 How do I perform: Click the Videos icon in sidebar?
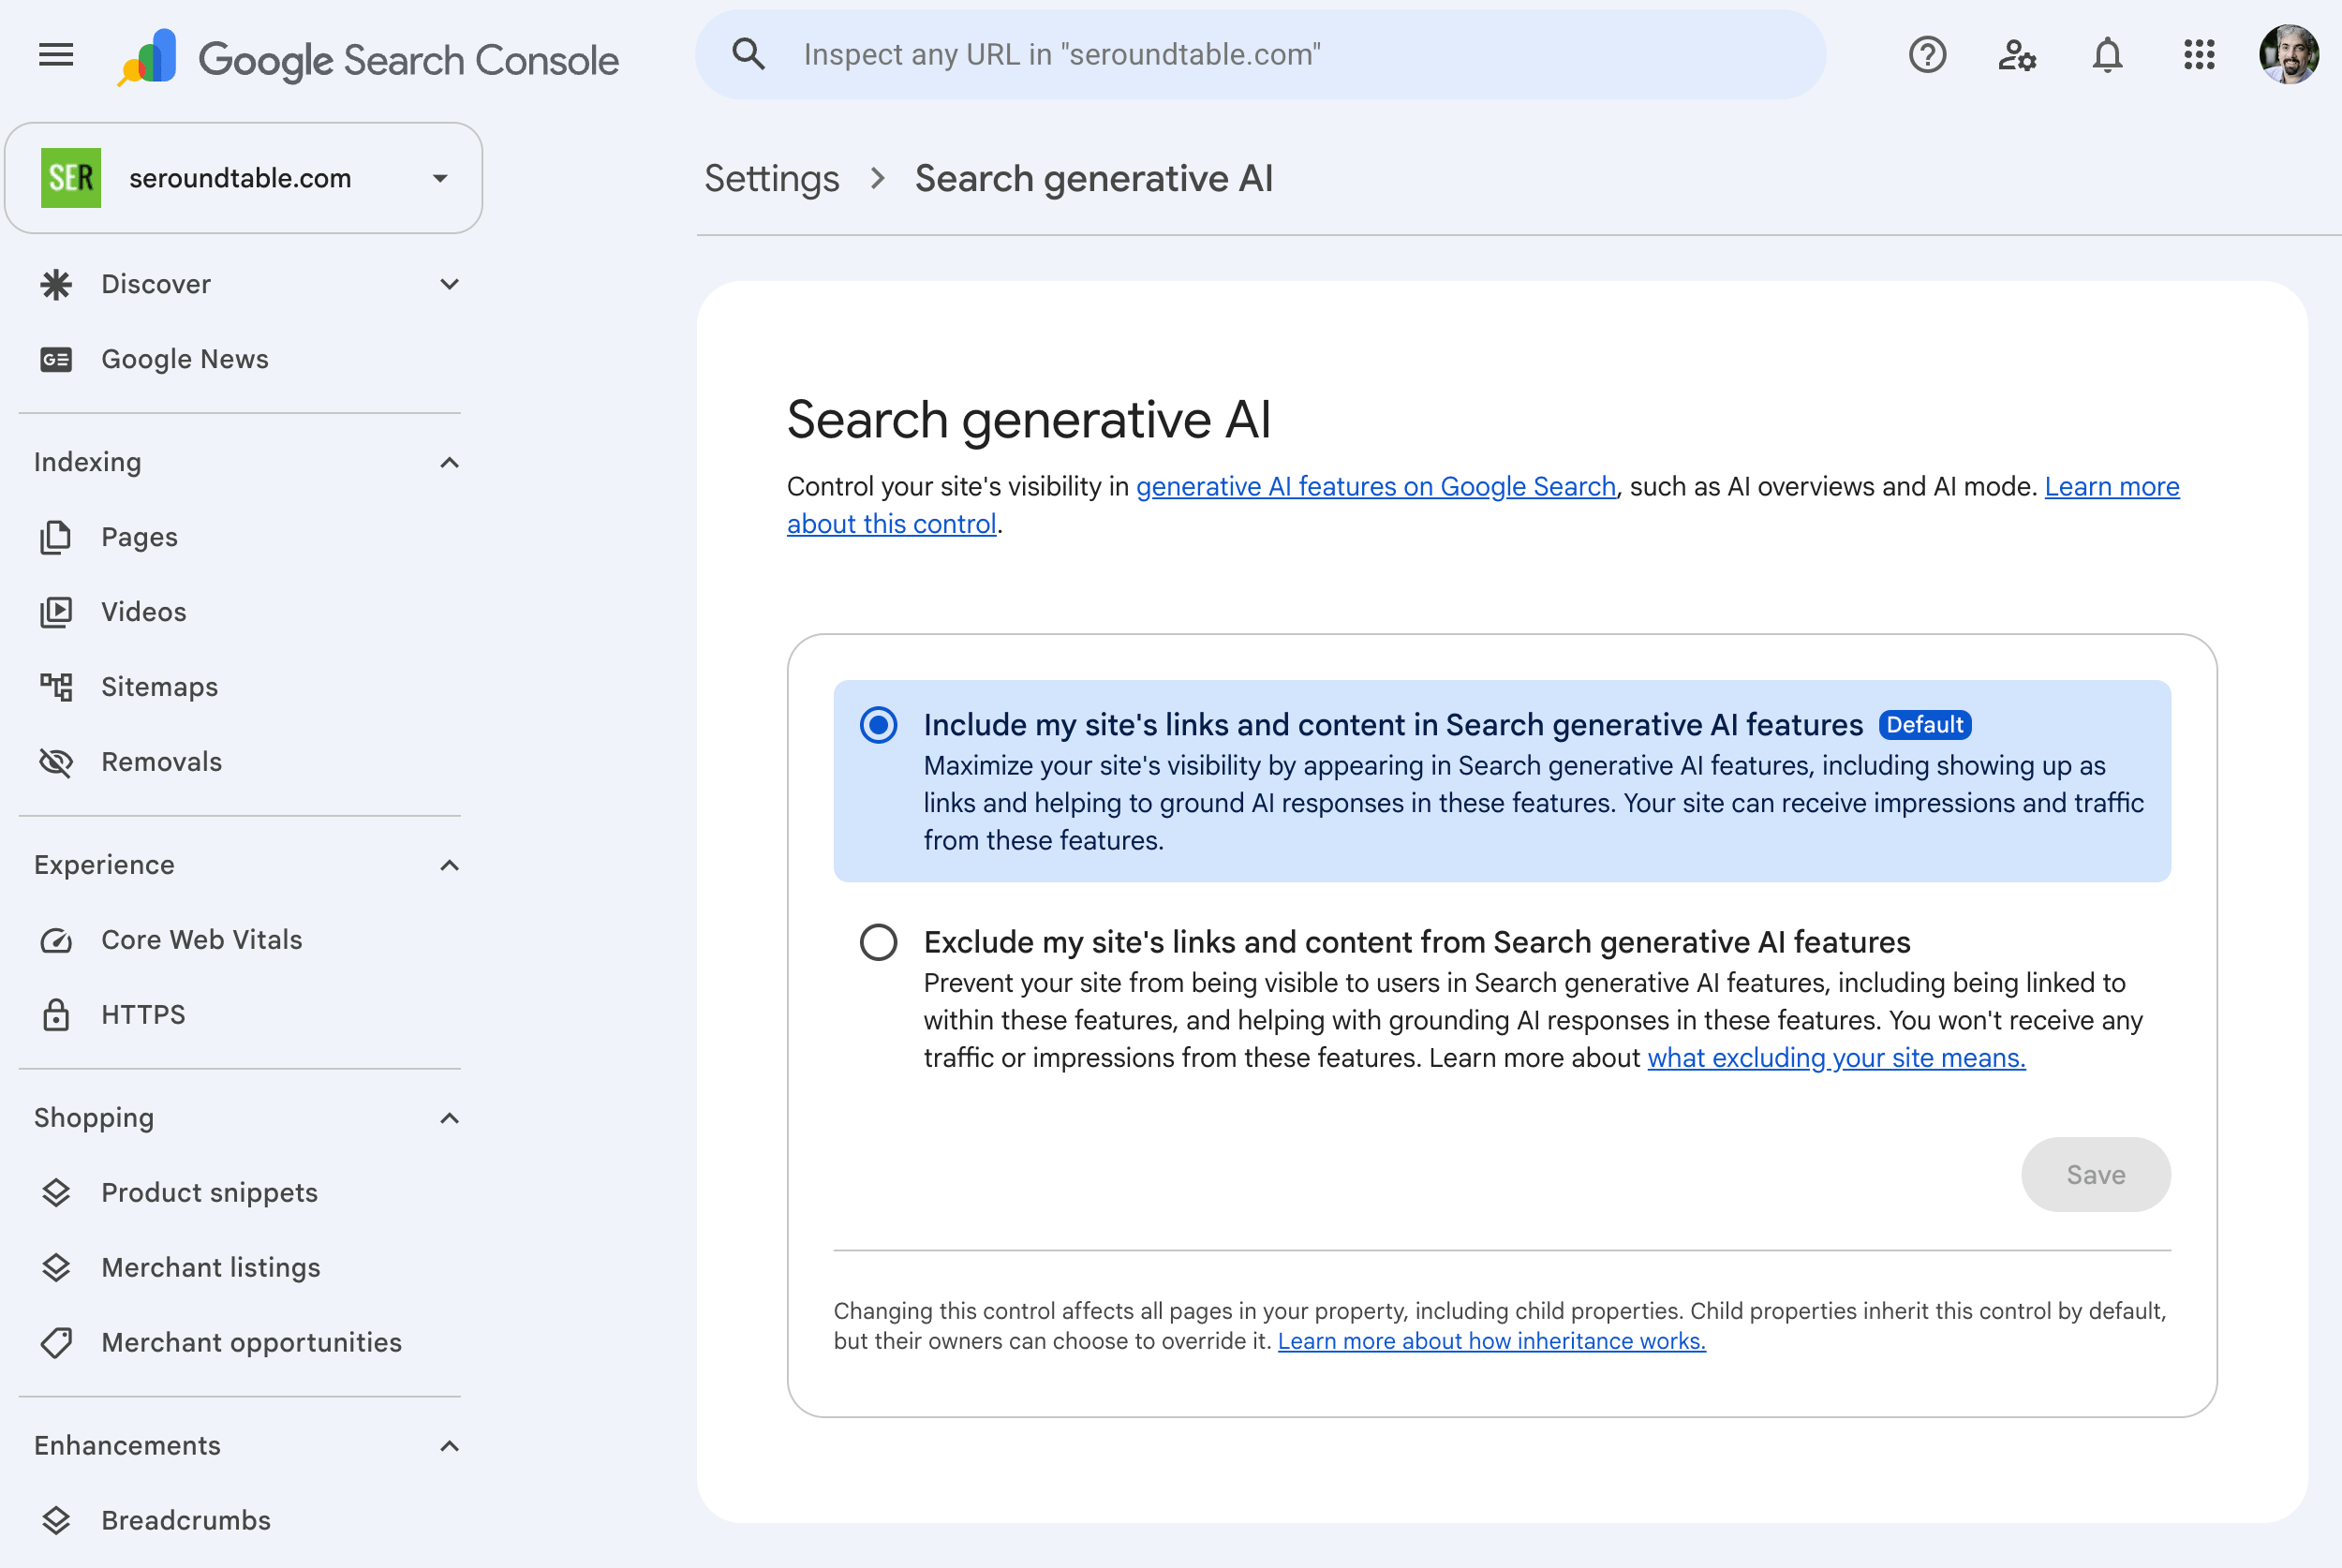click(x=56, y=612)
